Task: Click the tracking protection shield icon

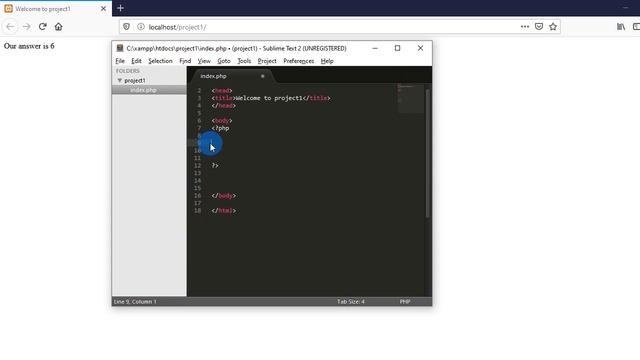Action: coord(127,27)
